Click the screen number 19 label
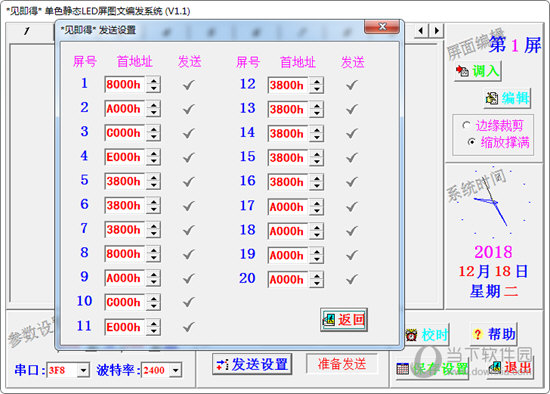550x394 pixels. [247, 254]
